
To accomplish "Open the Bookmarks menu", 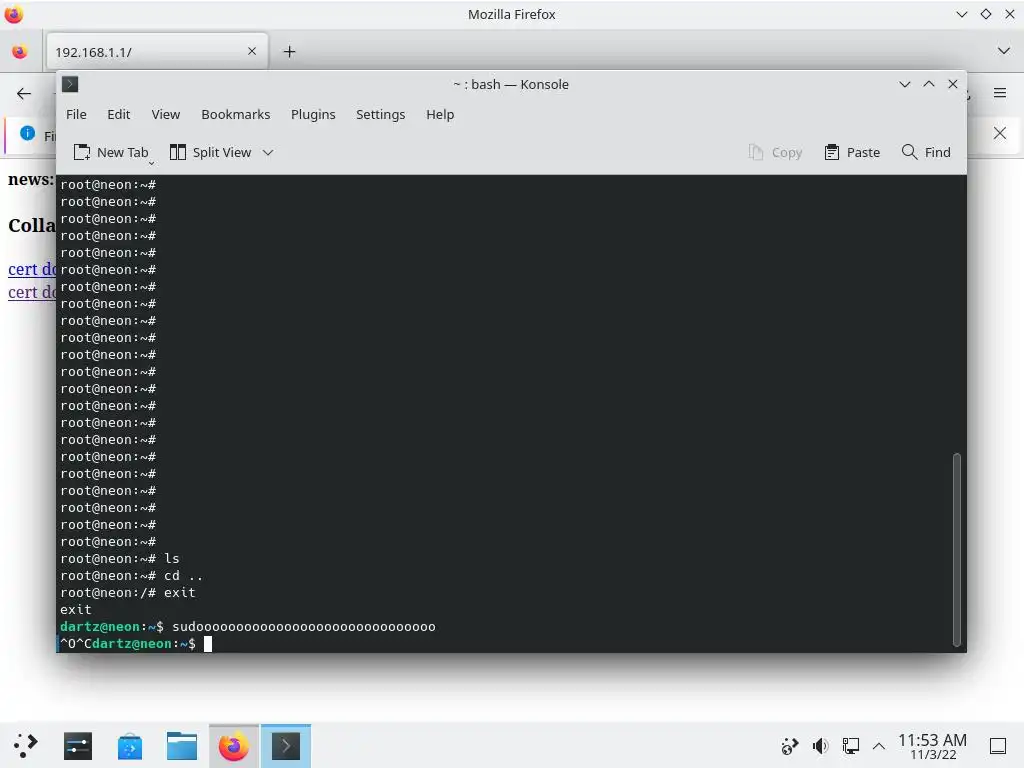I will click(x=235, y=114).
